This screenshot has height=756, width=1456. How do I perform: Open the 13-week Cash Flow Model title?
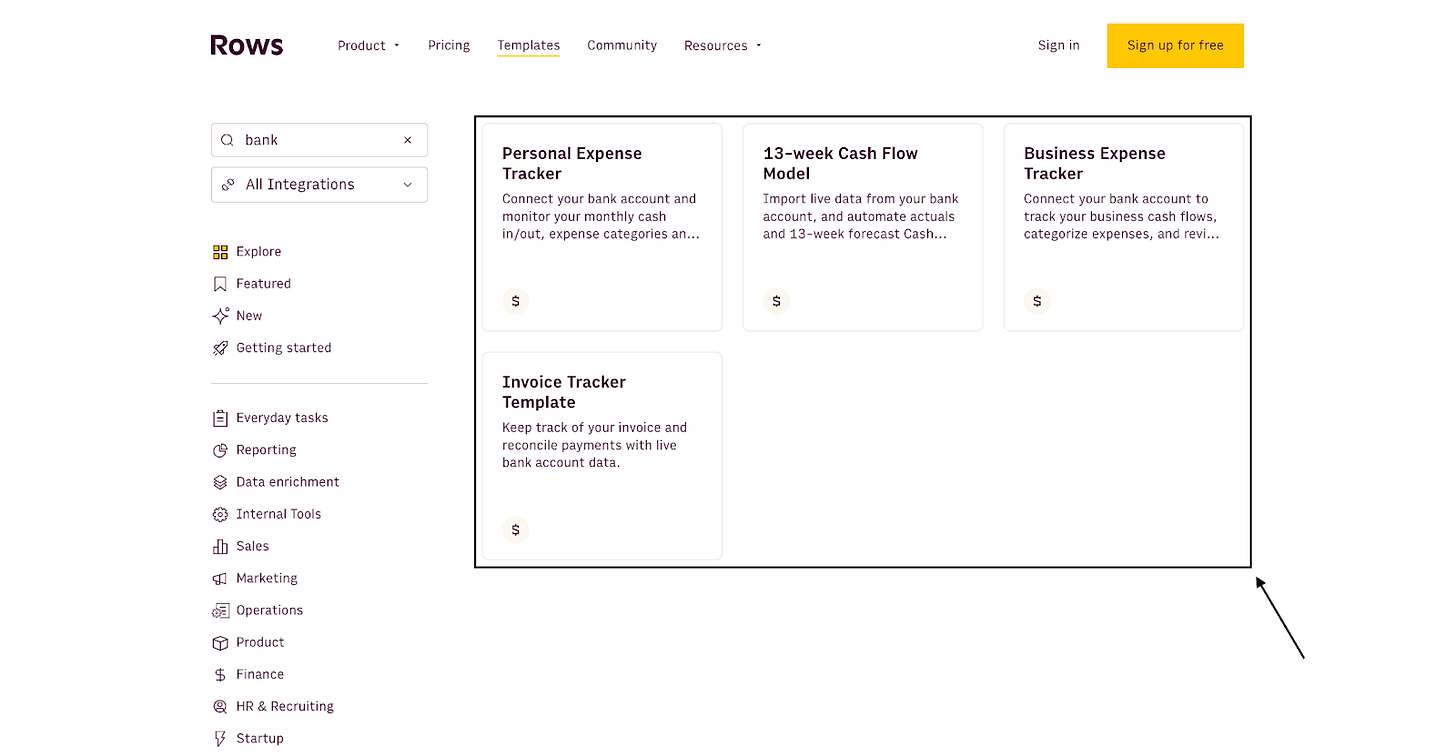point(840,163)
